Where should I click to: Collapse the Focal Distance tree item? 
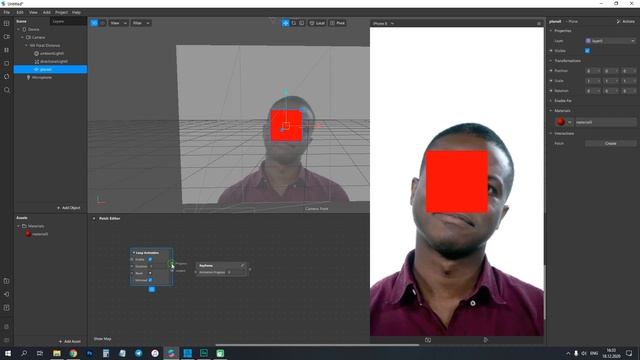[27, 45]
